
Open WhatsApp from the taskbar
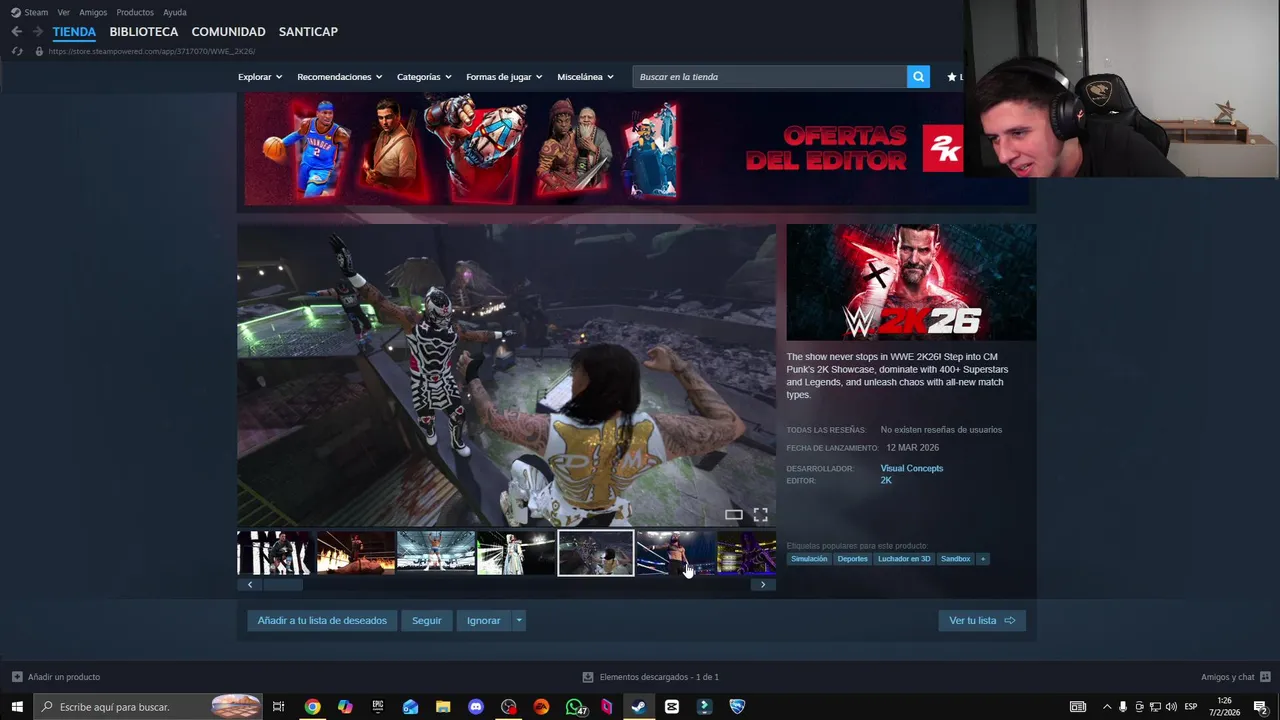point(575,707)
